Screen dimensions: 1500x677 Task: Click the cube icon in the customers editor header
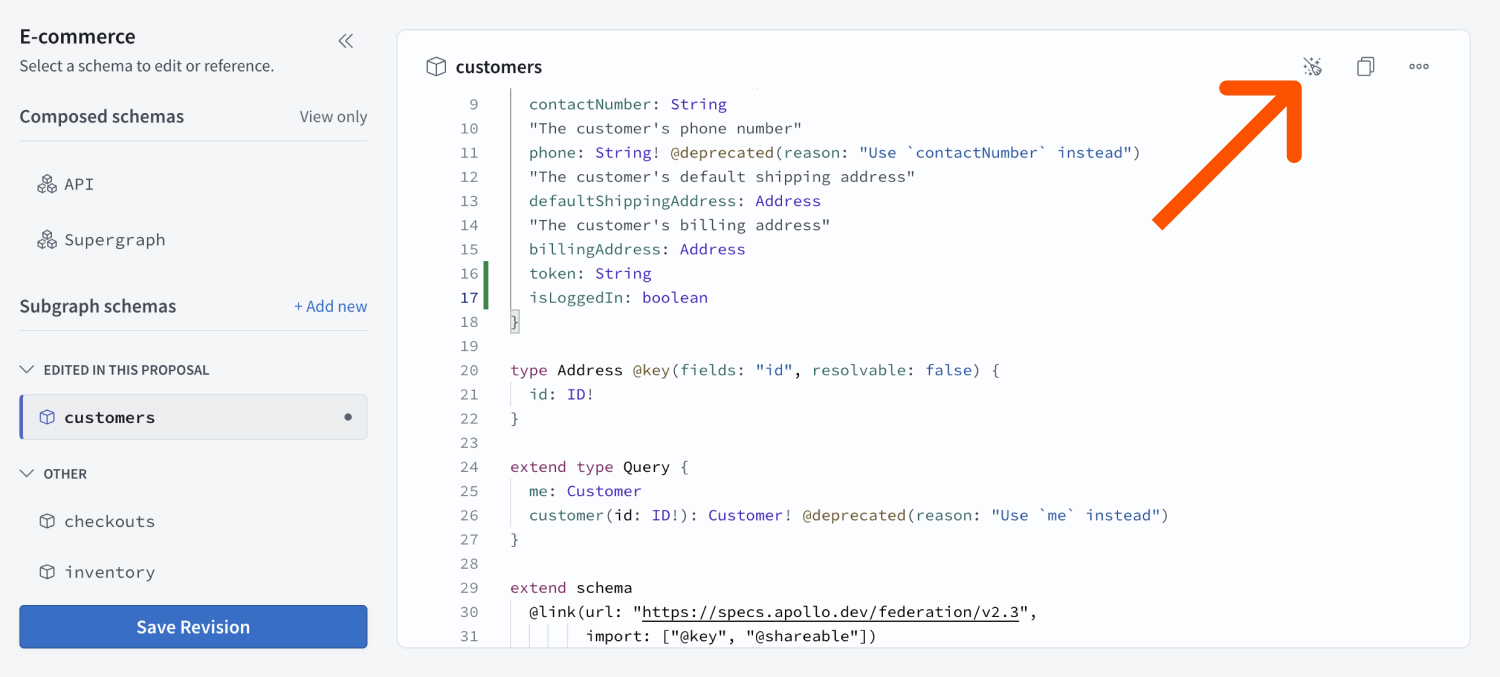pyautogui.click(x=436, y=66)
